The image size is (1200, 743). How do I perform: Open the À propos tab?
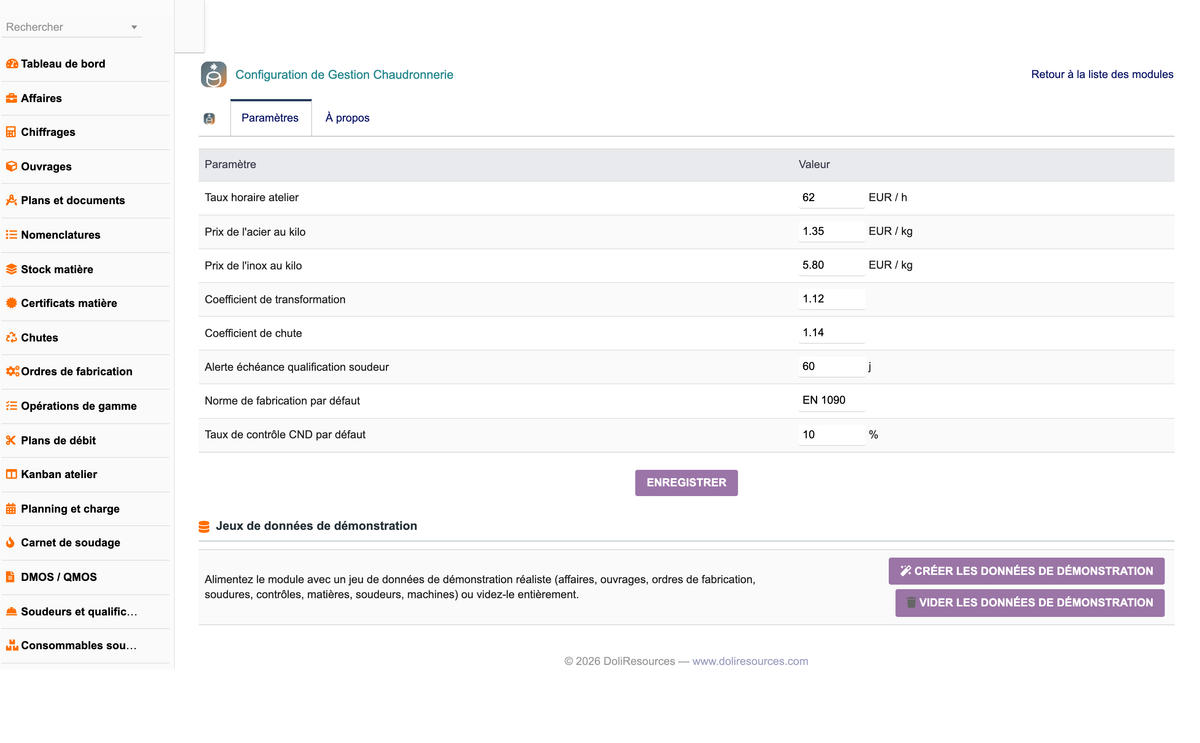click(347, 118)
